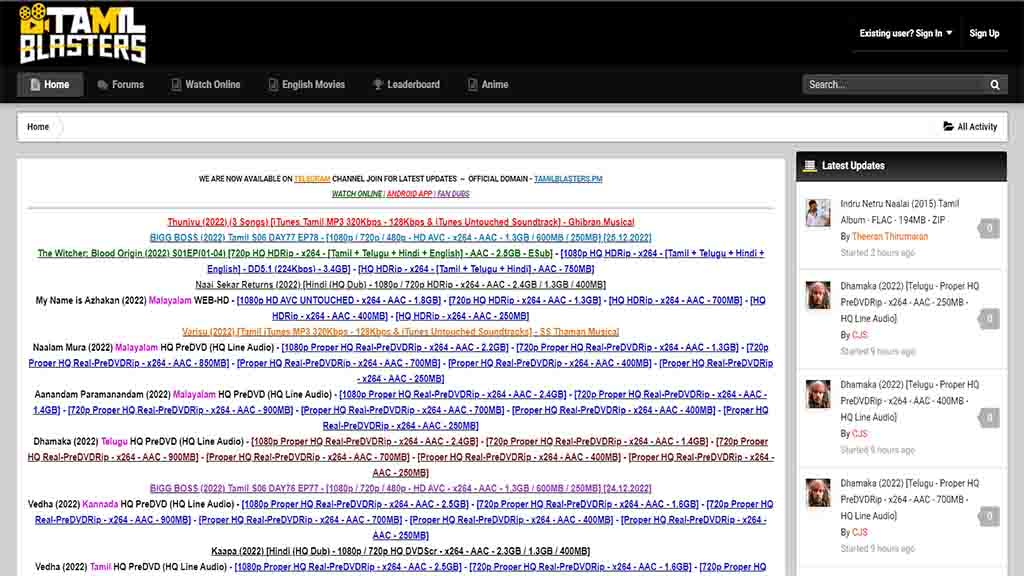Click reply count badge for Dhamaka 700MB post

point(989,516)
